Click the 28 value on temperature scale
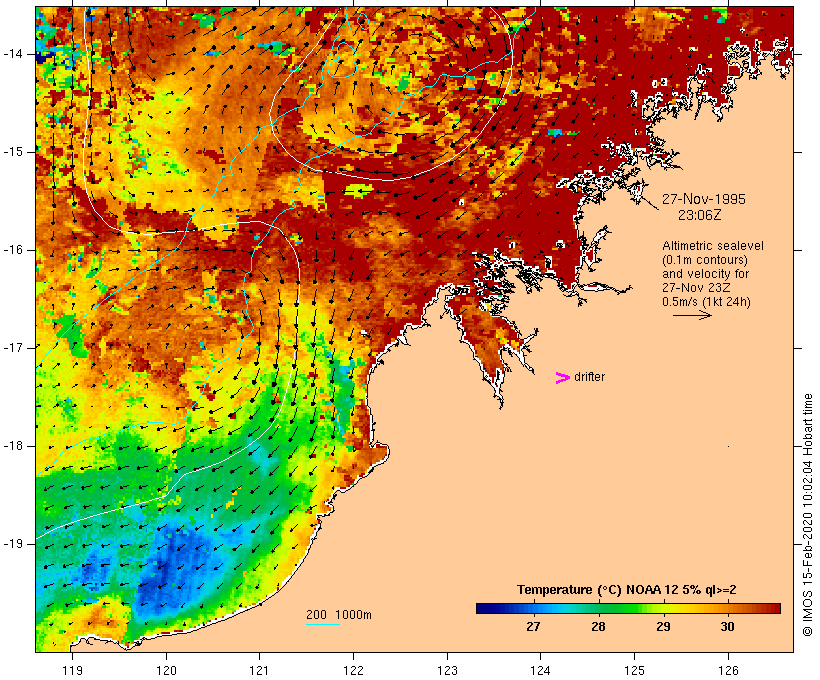 (598, 626)
